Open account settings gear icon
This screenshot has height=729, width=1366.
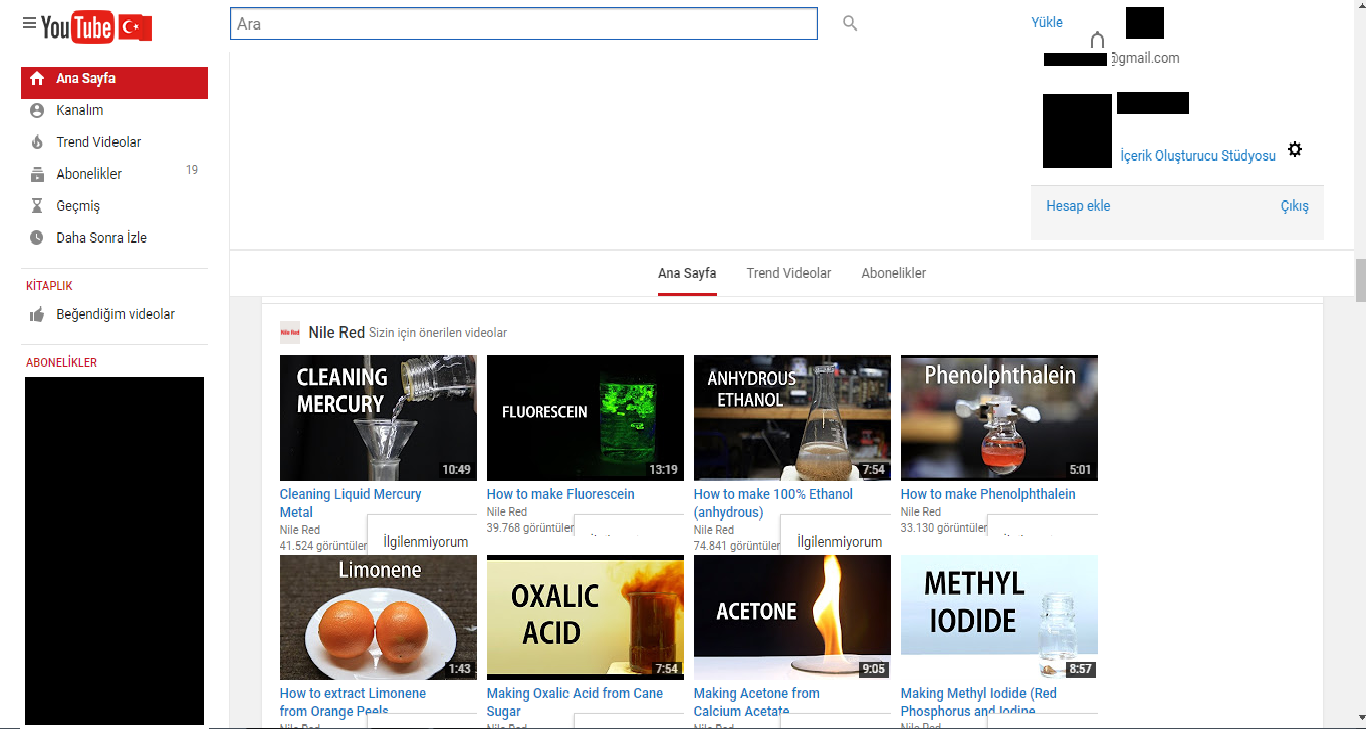tap(1295, 149)
